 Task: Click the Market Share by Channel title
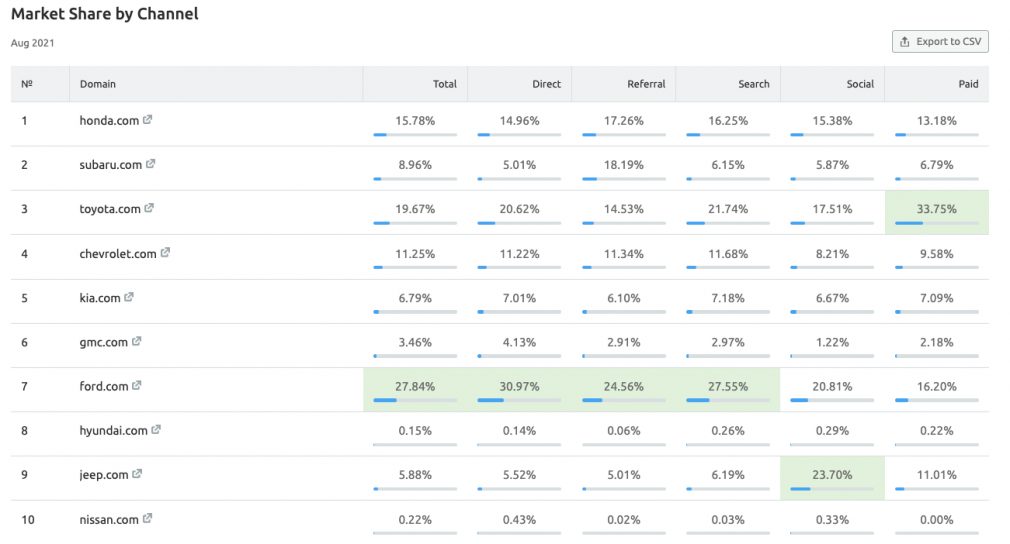(x=104, y=14)
